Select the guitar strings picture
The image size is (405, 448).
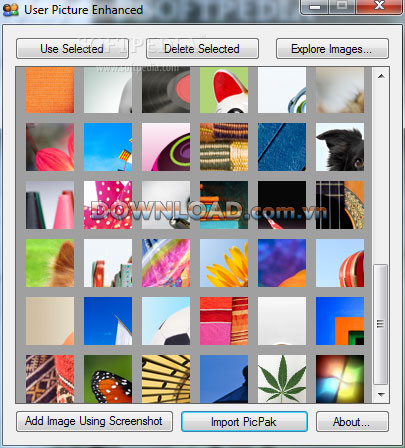tap(340, 205)
